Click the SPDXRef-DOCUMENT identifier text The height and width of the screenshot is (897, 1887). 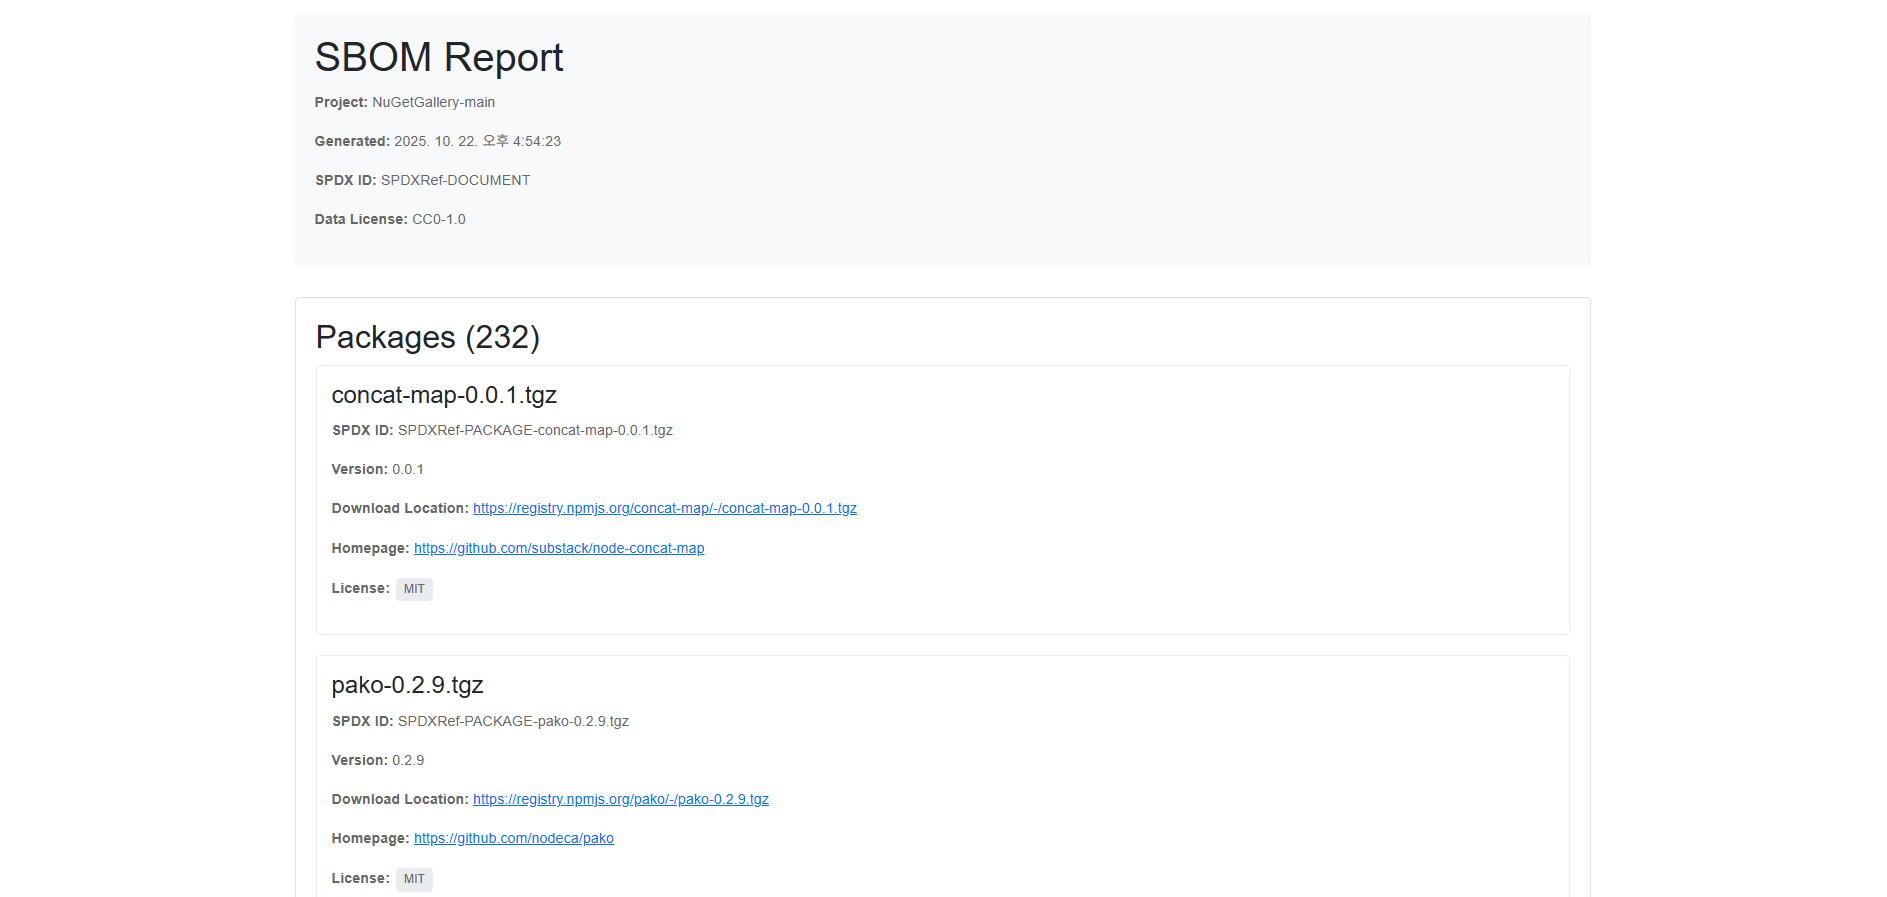pyautogui.click(x=455, y=180)
